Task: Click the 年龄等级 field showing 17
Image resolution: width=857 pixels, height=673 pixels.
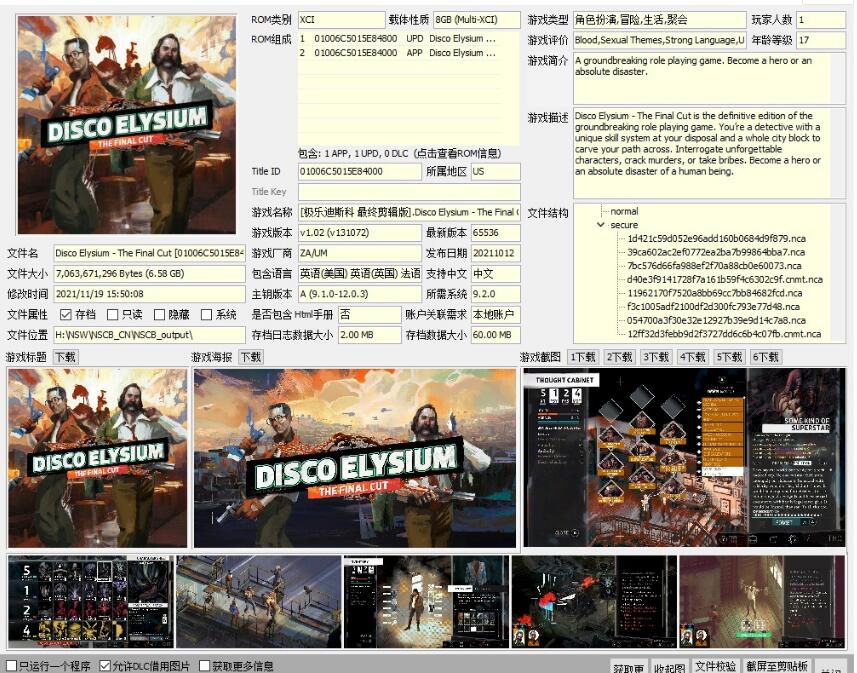Action: [821, 40]
